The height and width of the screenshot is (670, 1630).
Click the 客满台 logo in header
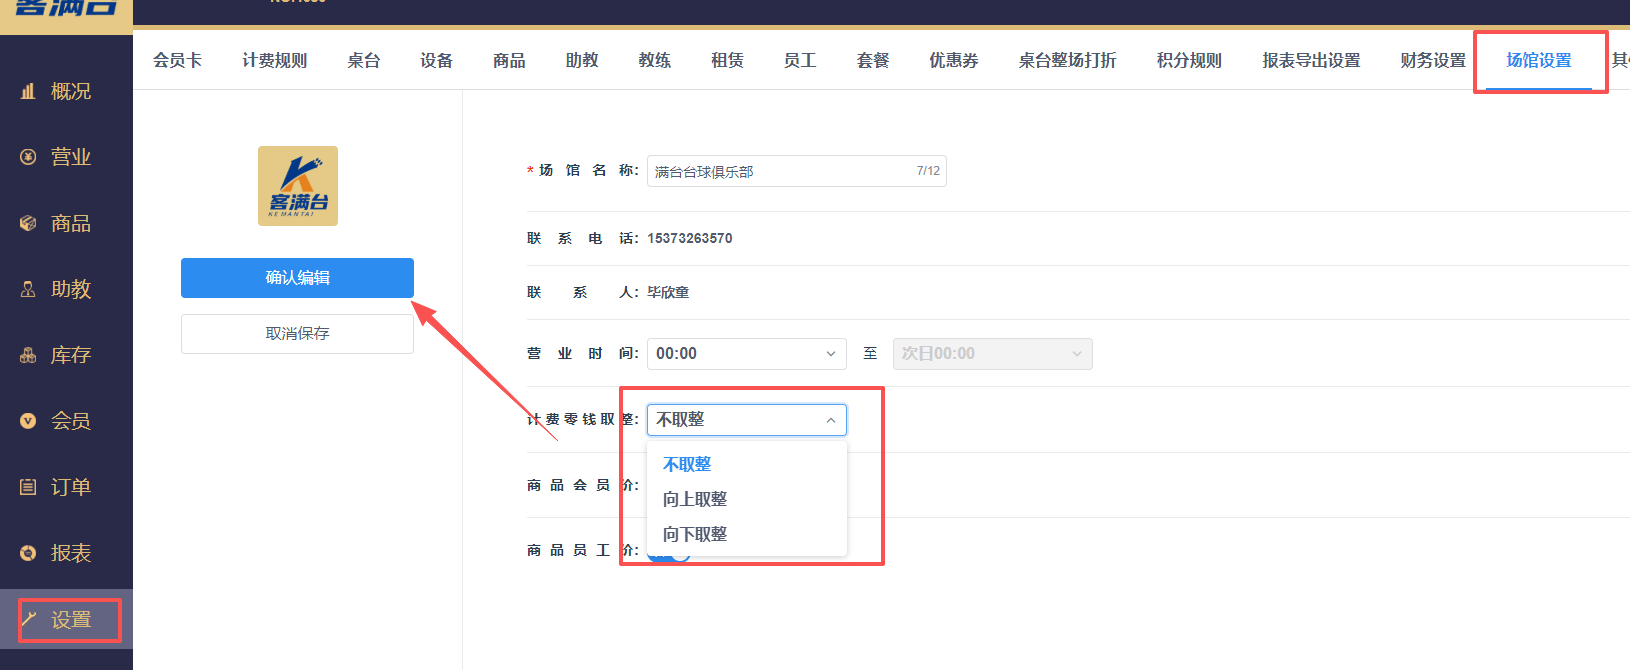coord(66,7)
